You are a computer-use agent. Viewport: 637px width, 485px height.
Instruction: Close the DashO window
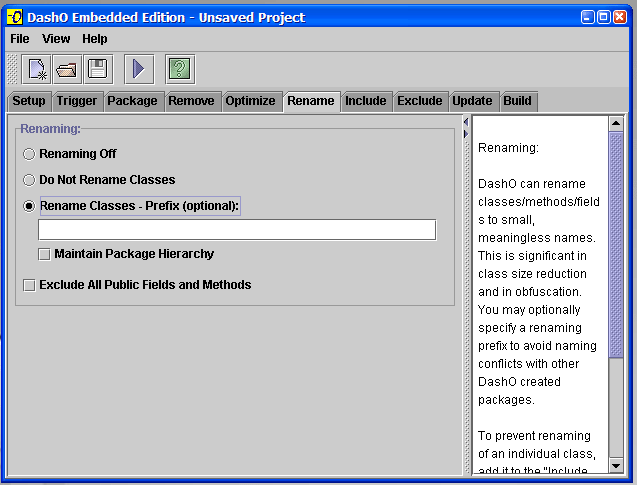coord(620,17)
